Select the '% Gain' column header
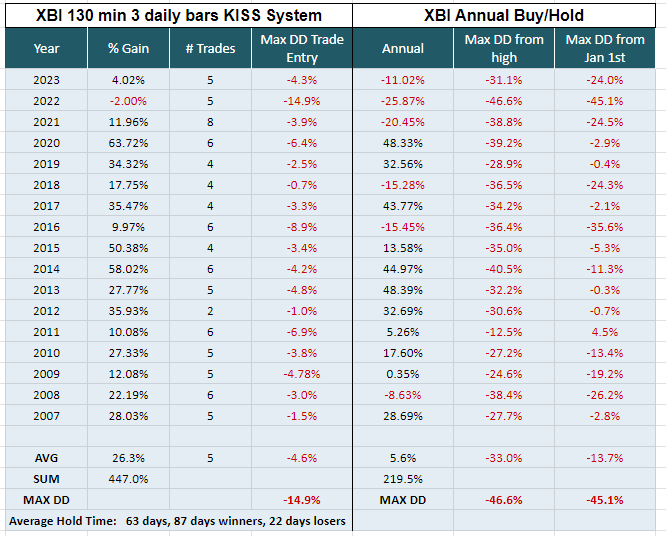 [x=128, y=48]
